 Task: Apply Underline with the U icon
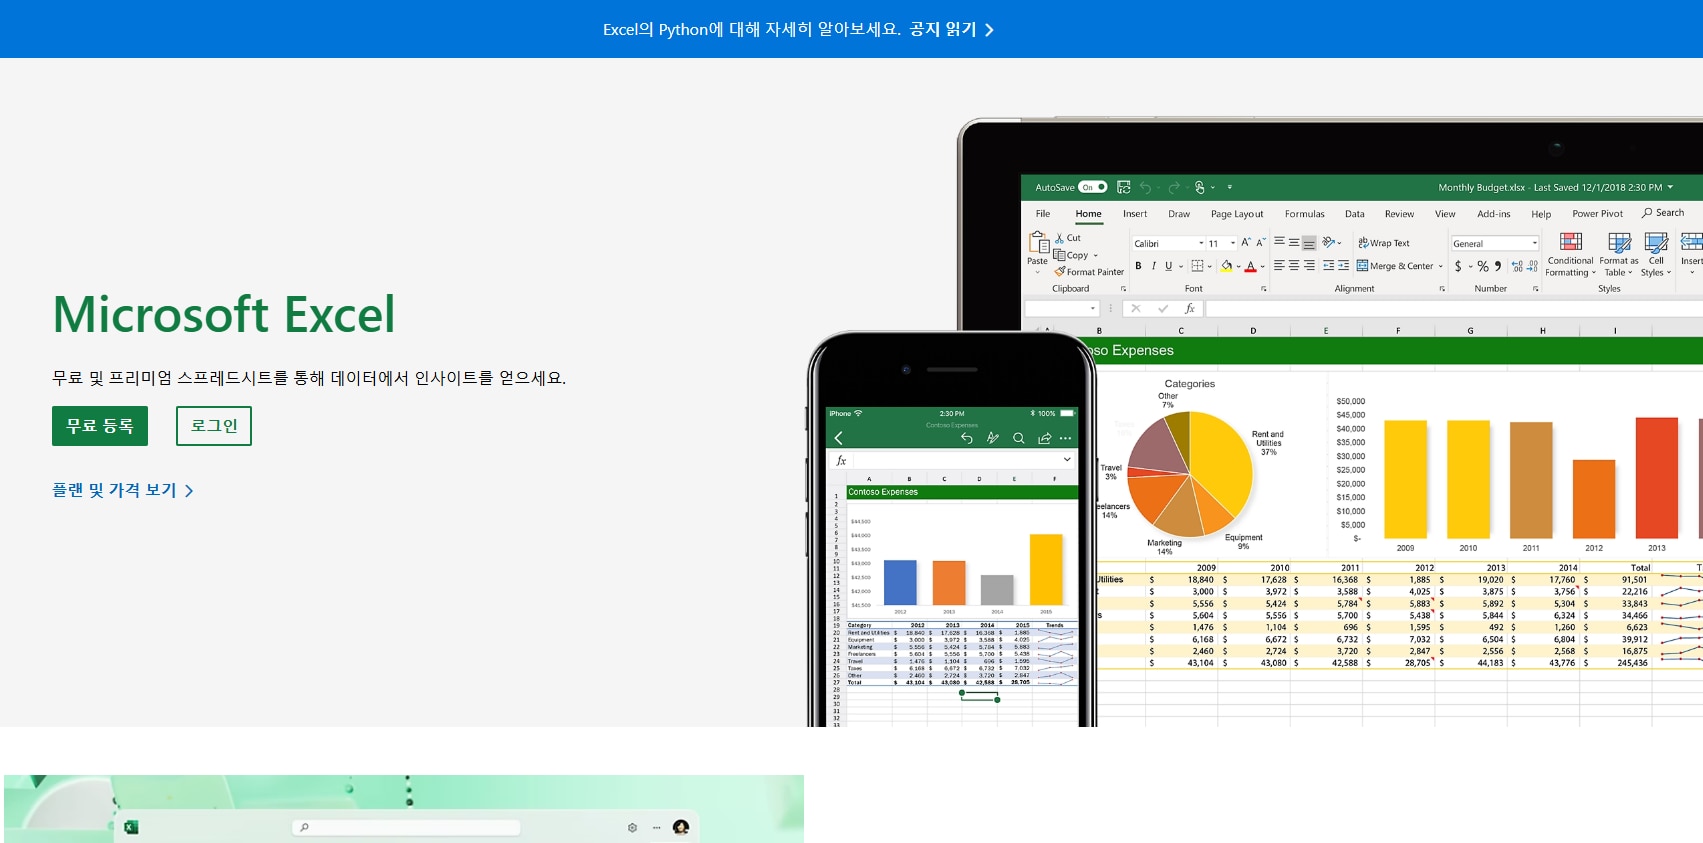pyautogui.click(x=1168, y=266)
